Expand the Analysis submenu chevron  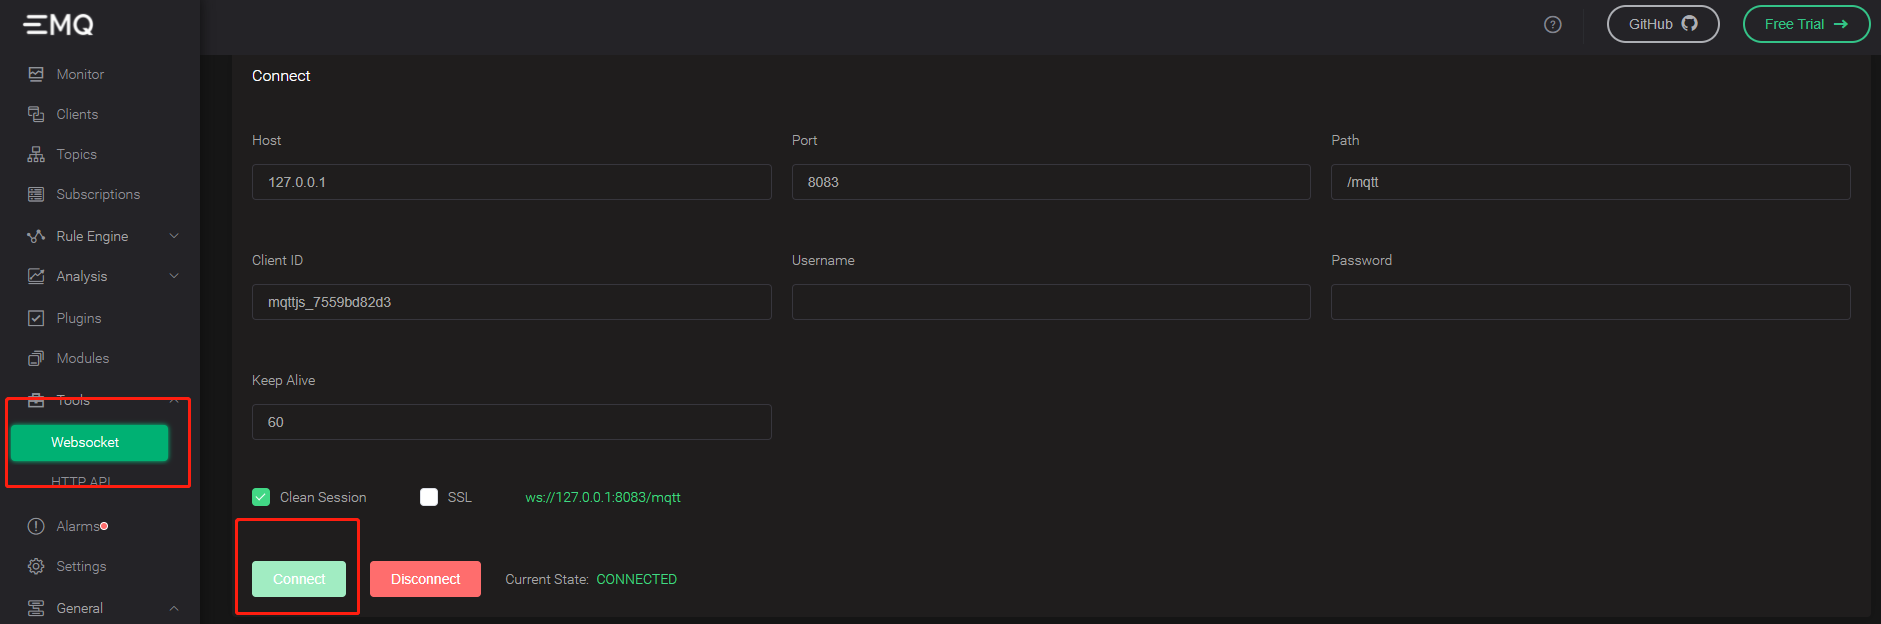click(x=174, y=276)
